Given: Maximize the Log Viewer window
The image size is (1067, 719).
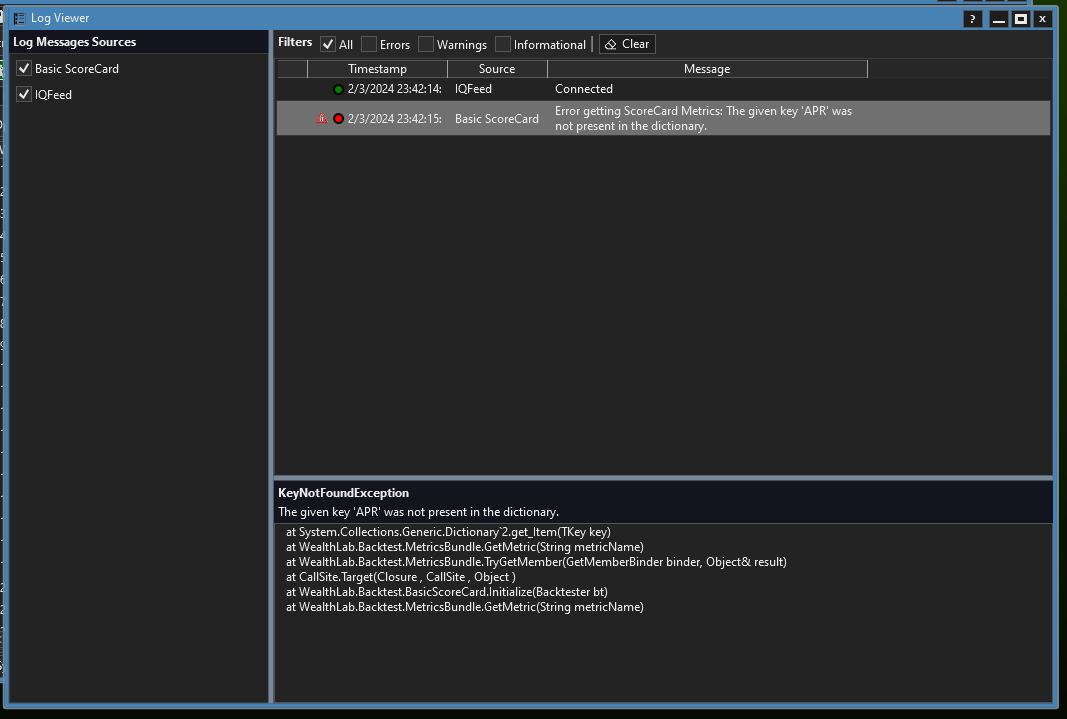Looking at the screenshot, I should click(1020, 19).
